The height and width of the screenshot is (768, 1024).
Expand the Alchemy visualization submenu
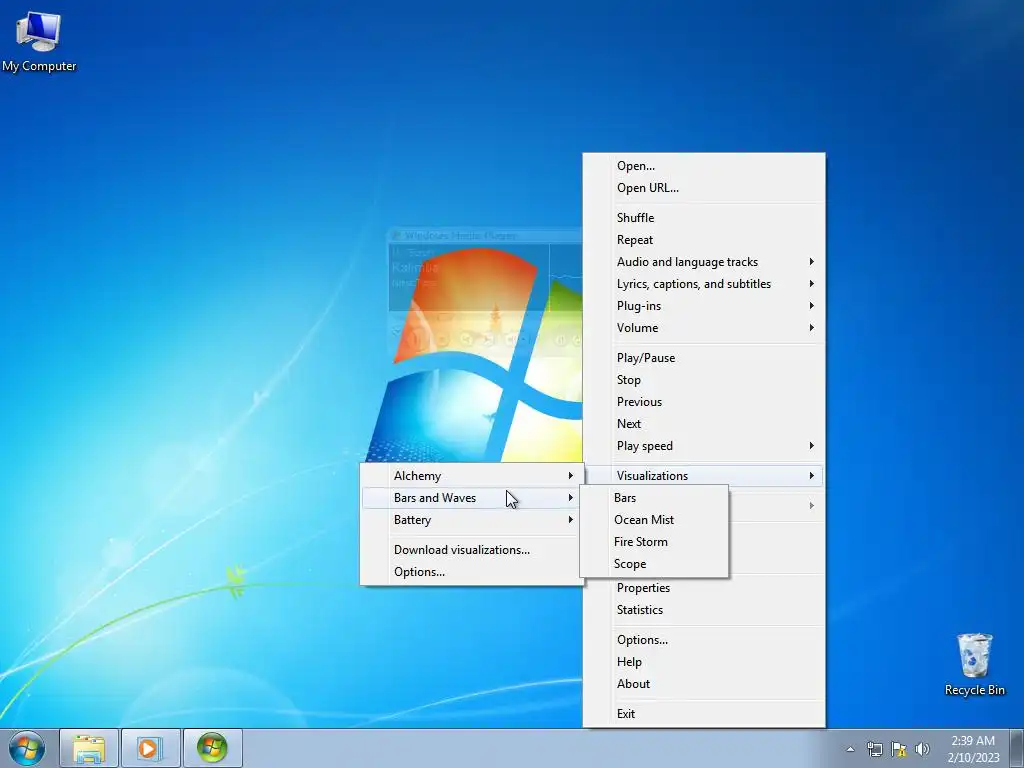tap(472, 476)
